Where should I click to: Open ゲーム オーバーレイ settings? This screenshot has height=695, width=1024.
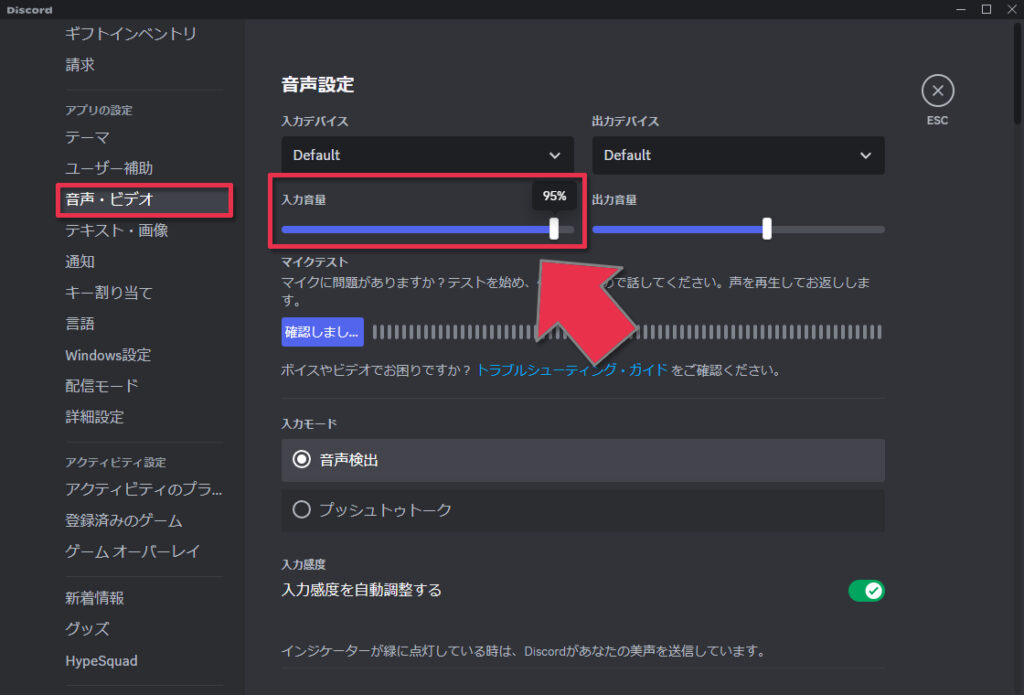coord(133,551)
